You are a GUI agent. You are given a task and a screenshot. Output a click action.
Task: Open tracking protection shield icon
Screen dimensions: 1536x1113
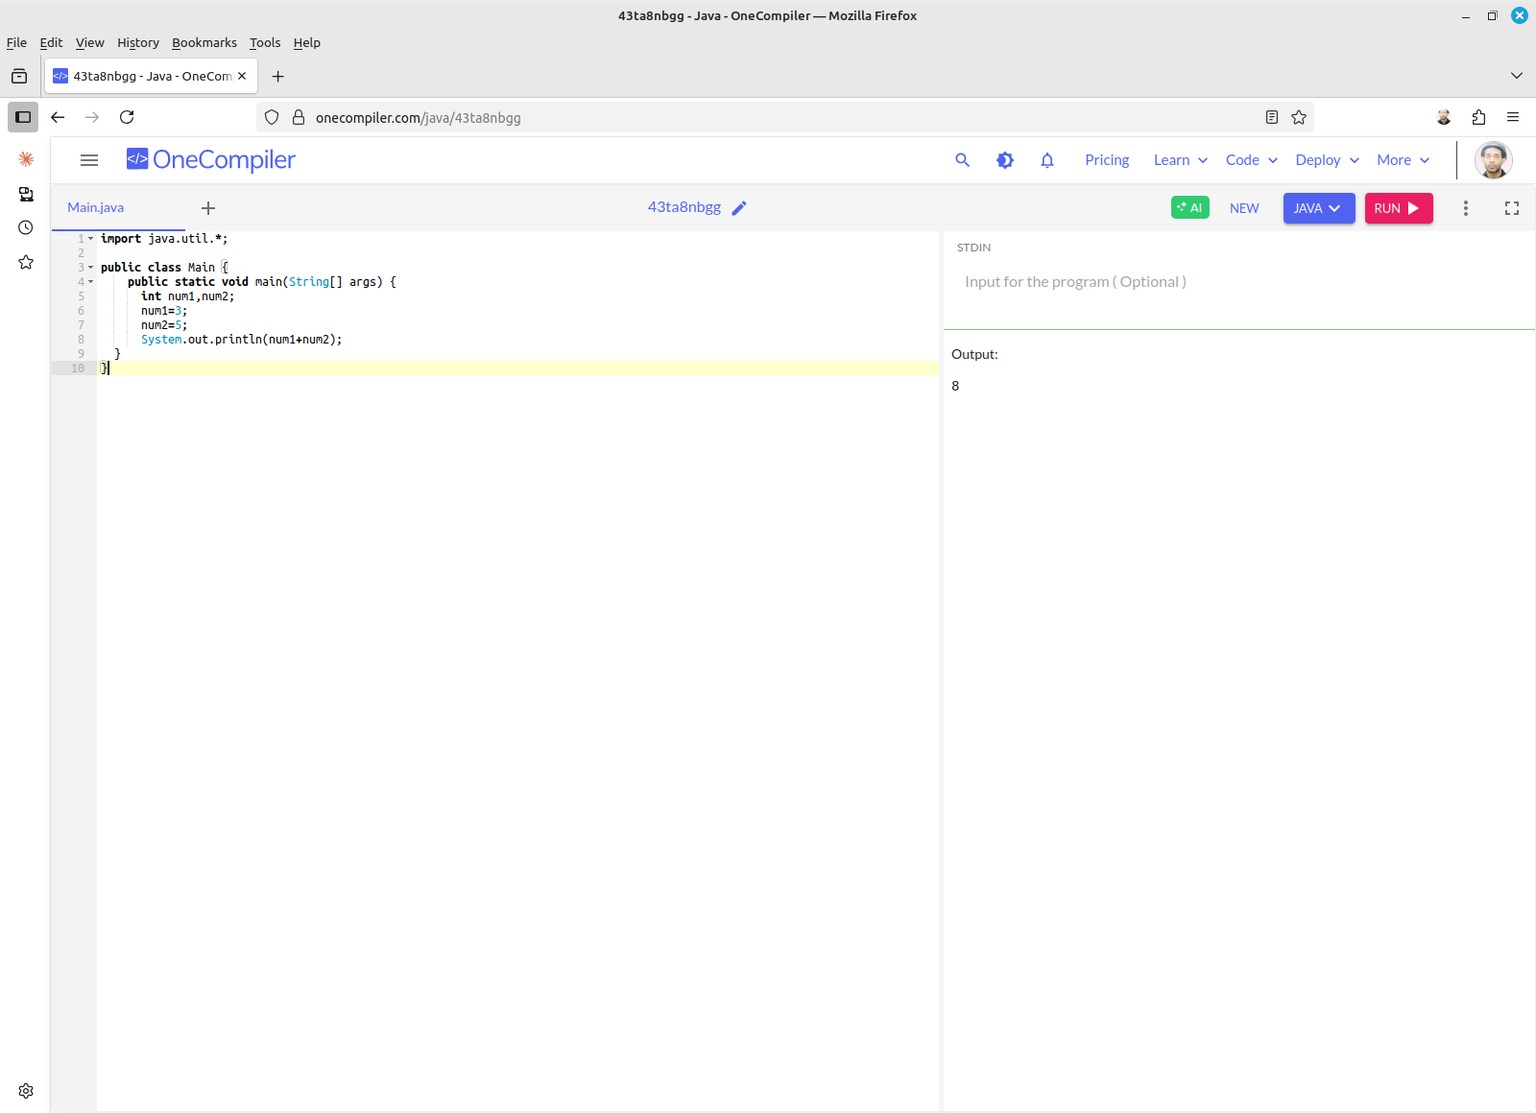click(x=271, y=117)
